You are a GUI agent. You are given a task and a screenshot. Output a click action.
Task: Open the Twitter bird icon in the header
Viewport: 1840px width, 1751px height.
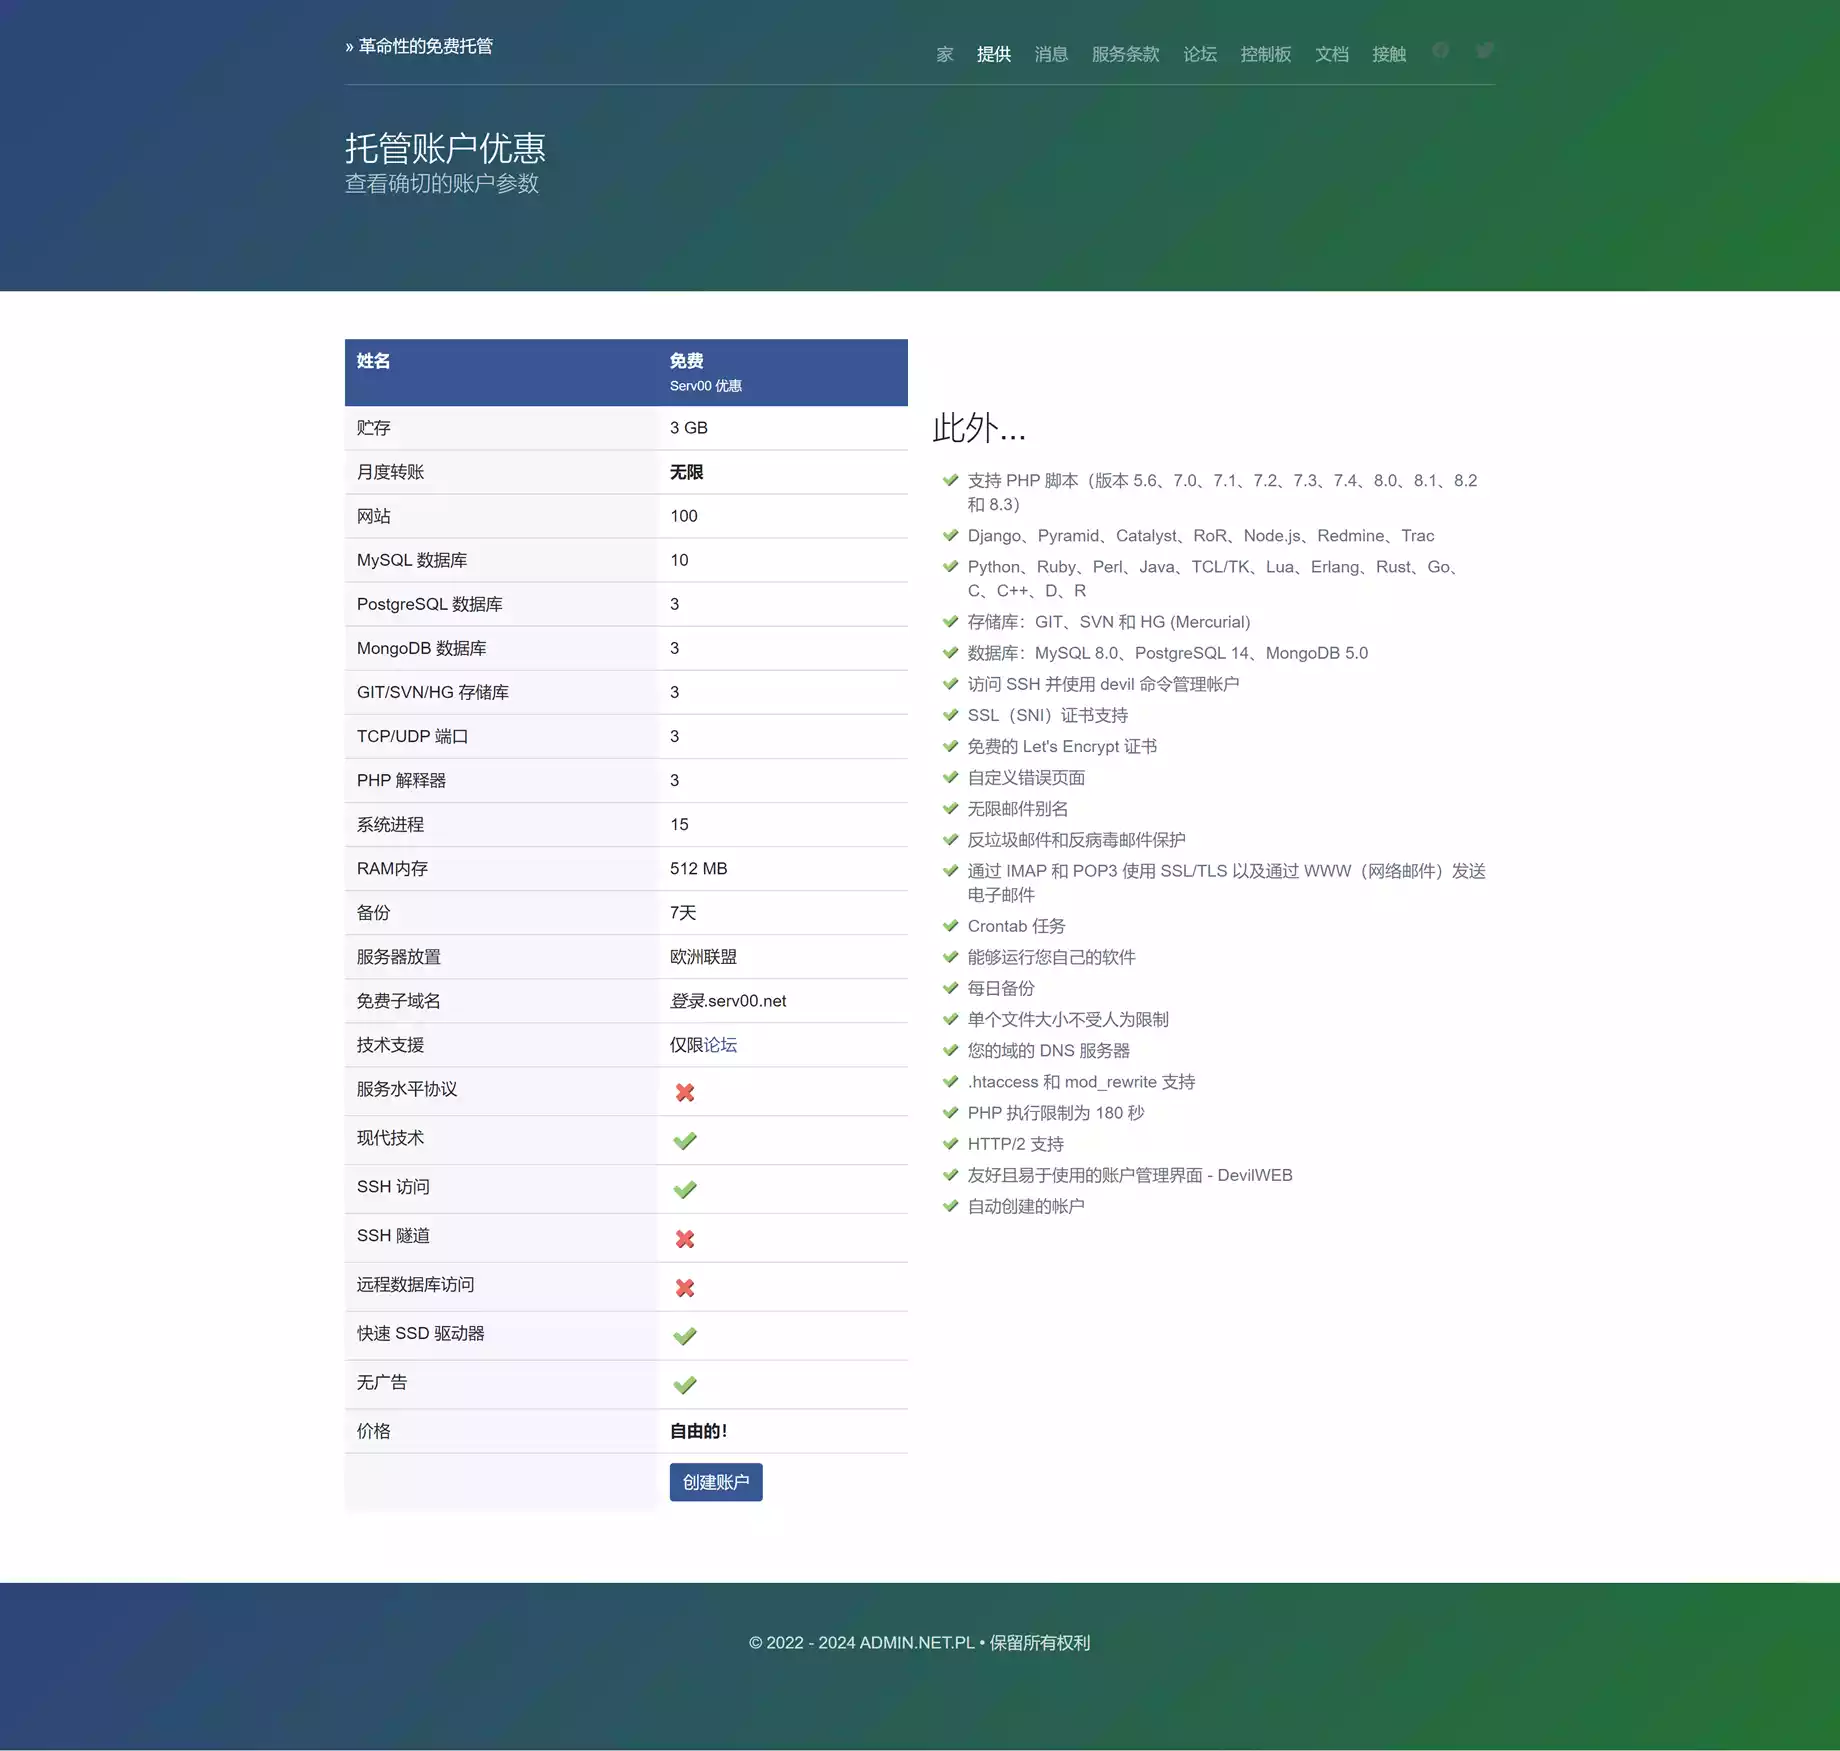(x=1485, y=51)
